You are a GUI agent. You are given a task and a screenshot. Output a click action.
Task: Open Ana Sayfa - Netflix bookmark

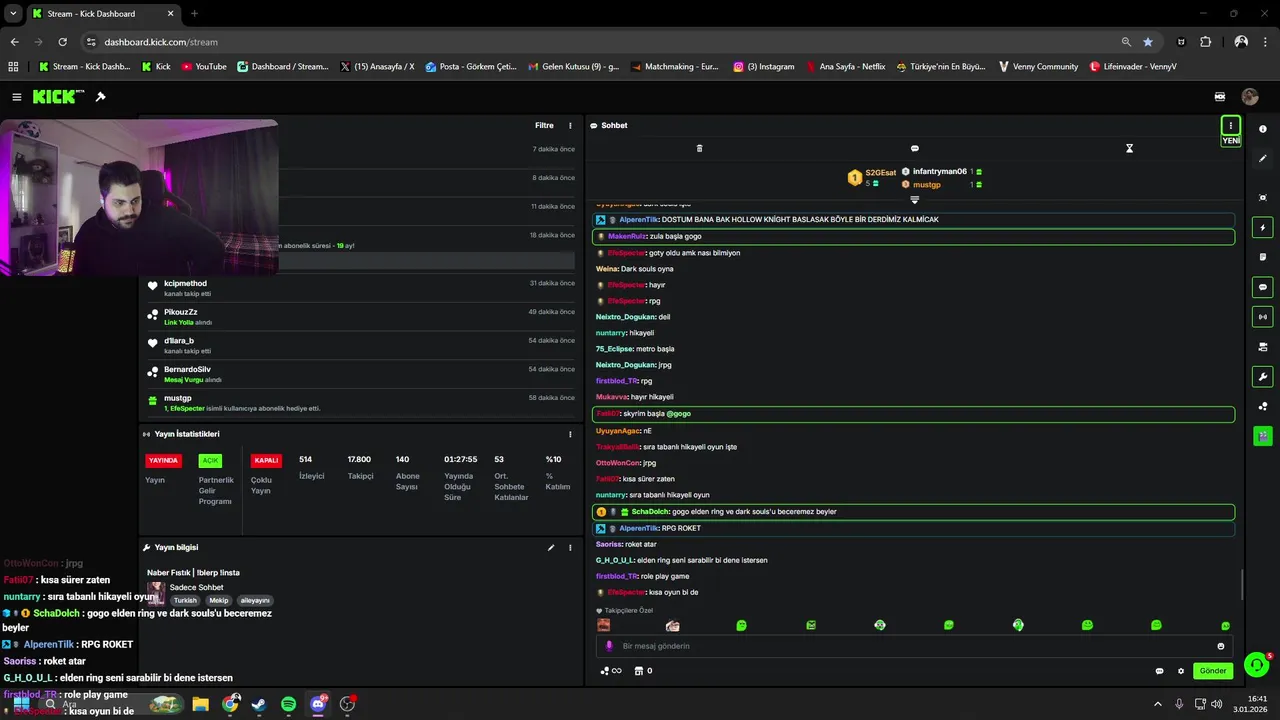845,67
